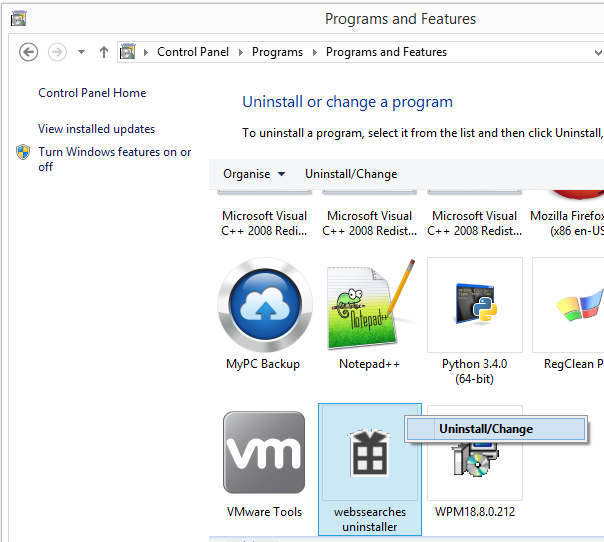Click Uninstall/Change in the toolbar
604x542 pixels.
coord(351,174)
